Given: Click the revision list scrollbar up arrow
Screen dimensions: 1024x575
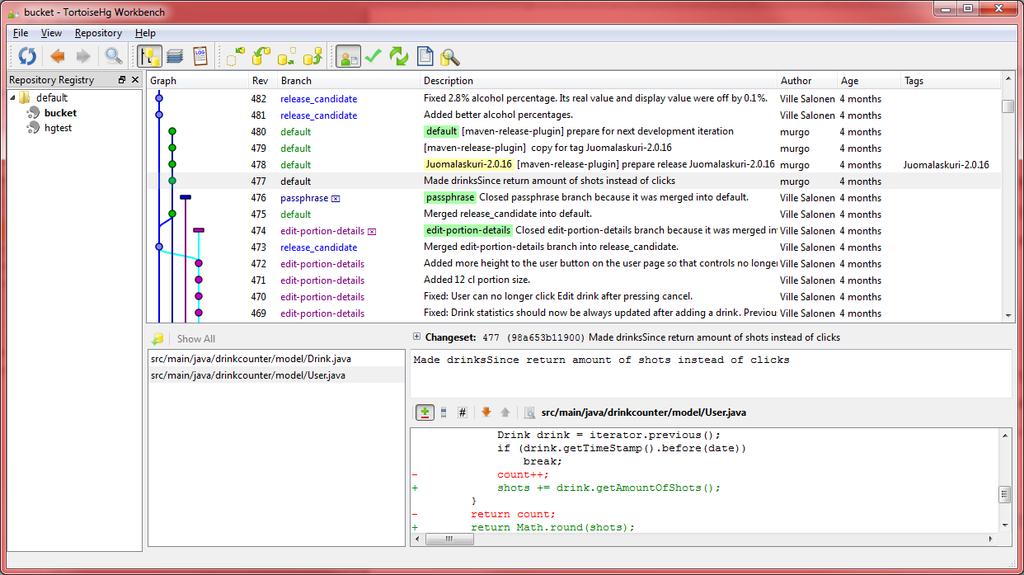Looking at the screenshot, I should coord(1008,78).
